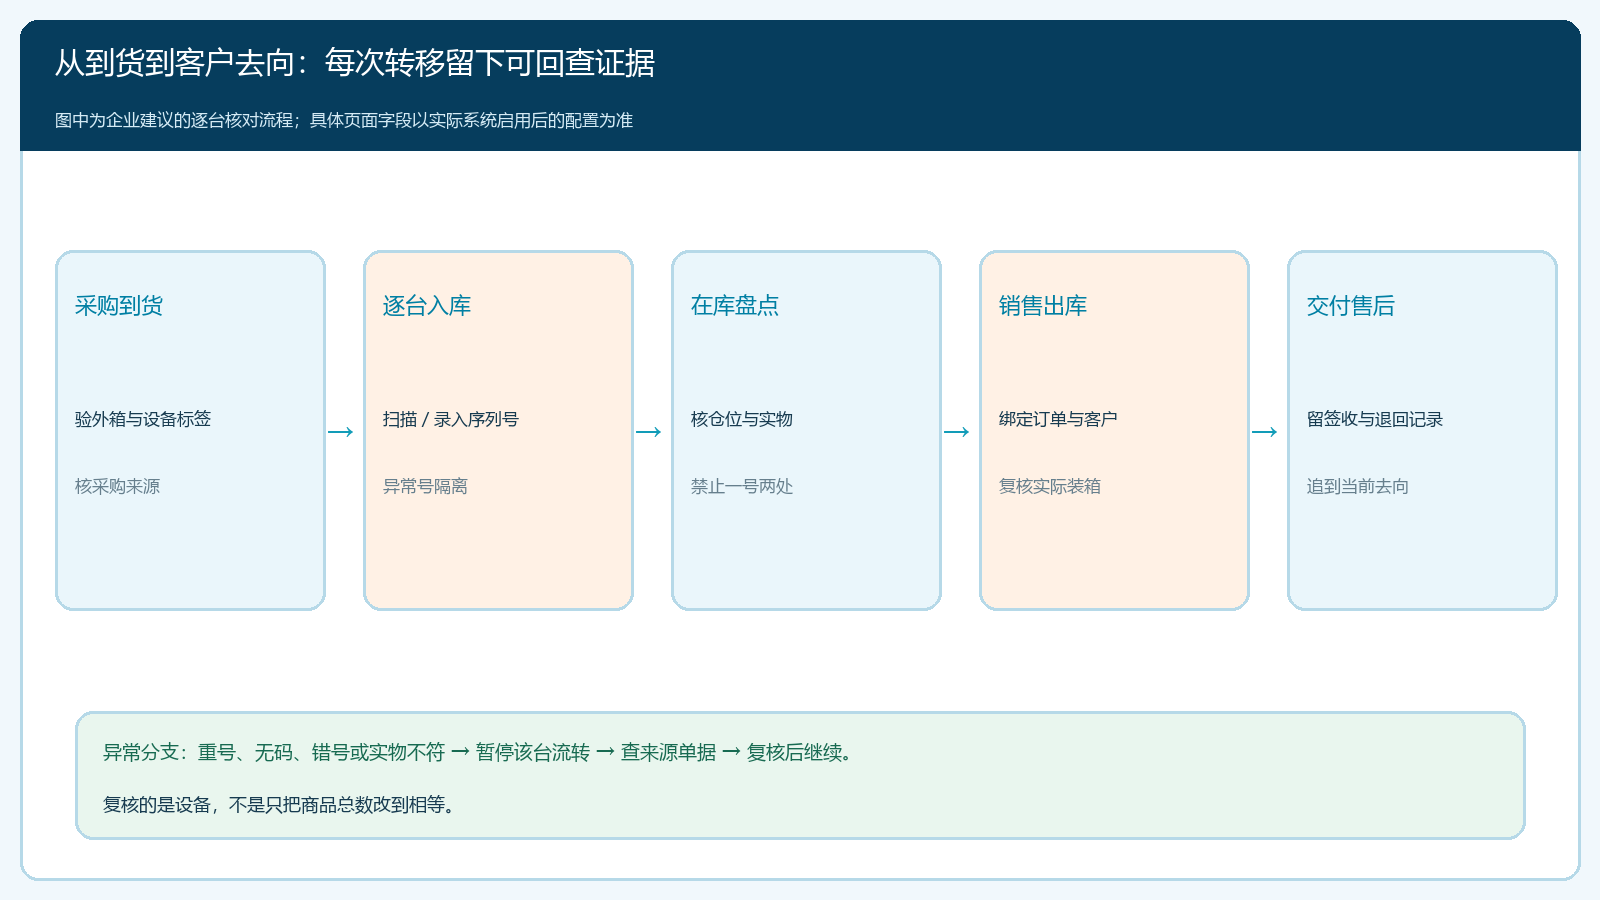Select the note "复核的是设备，不是只把商品总数改到相等。"
Viewport: 1600px width, 900px height.
(281, 805)
